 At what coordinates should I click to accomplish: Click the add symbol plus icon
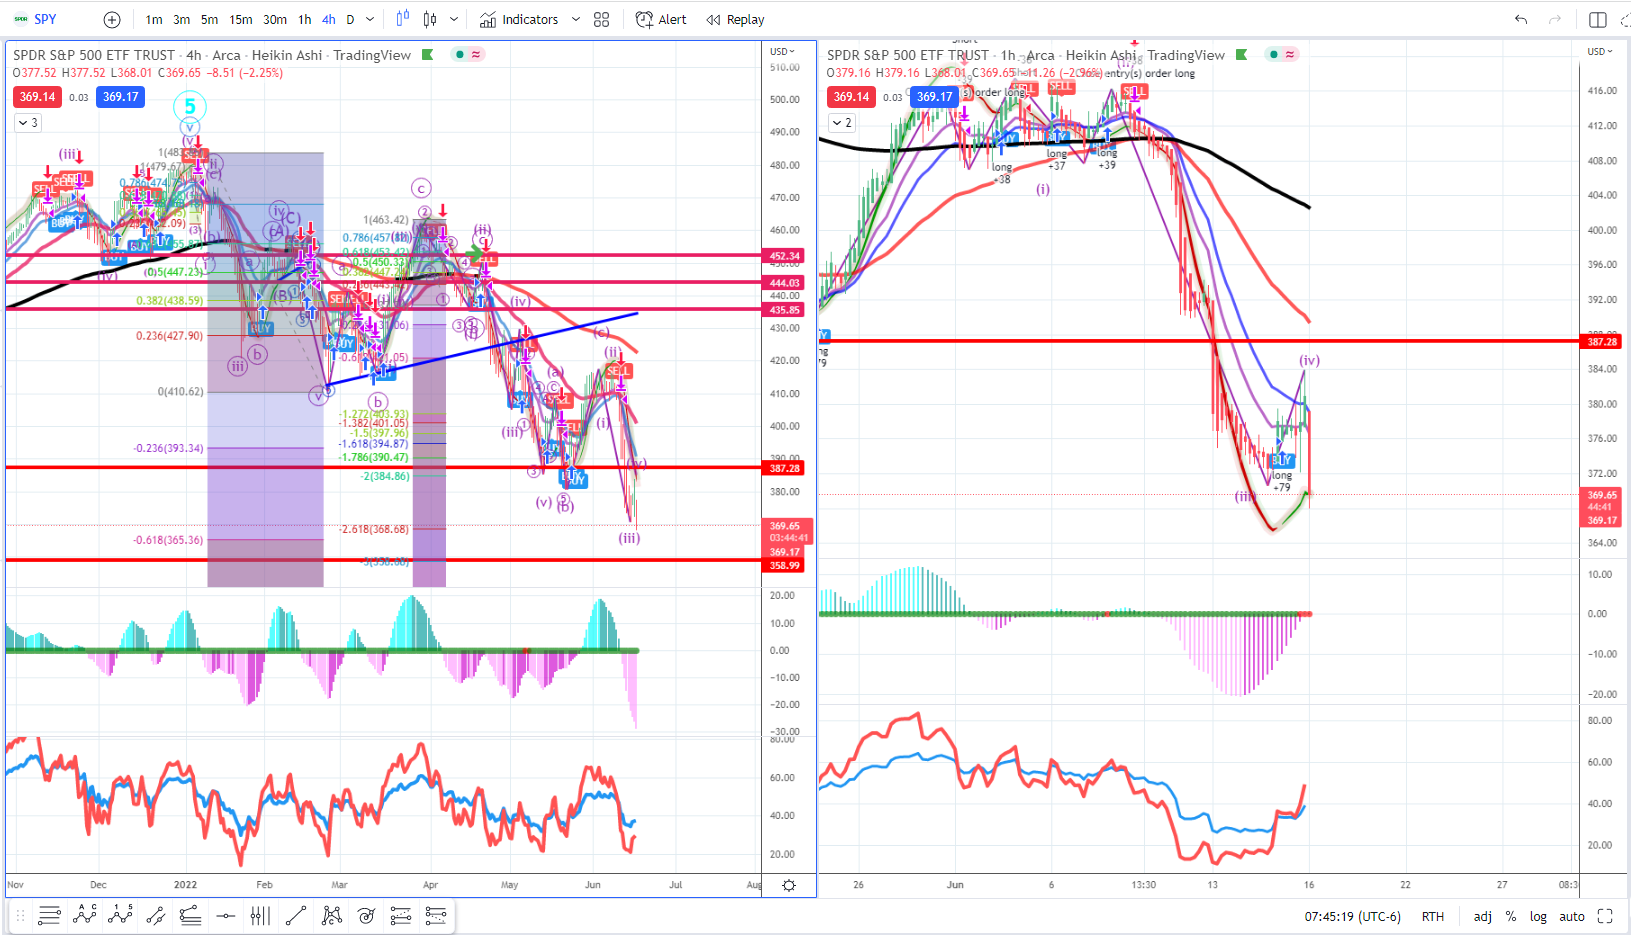112,19
